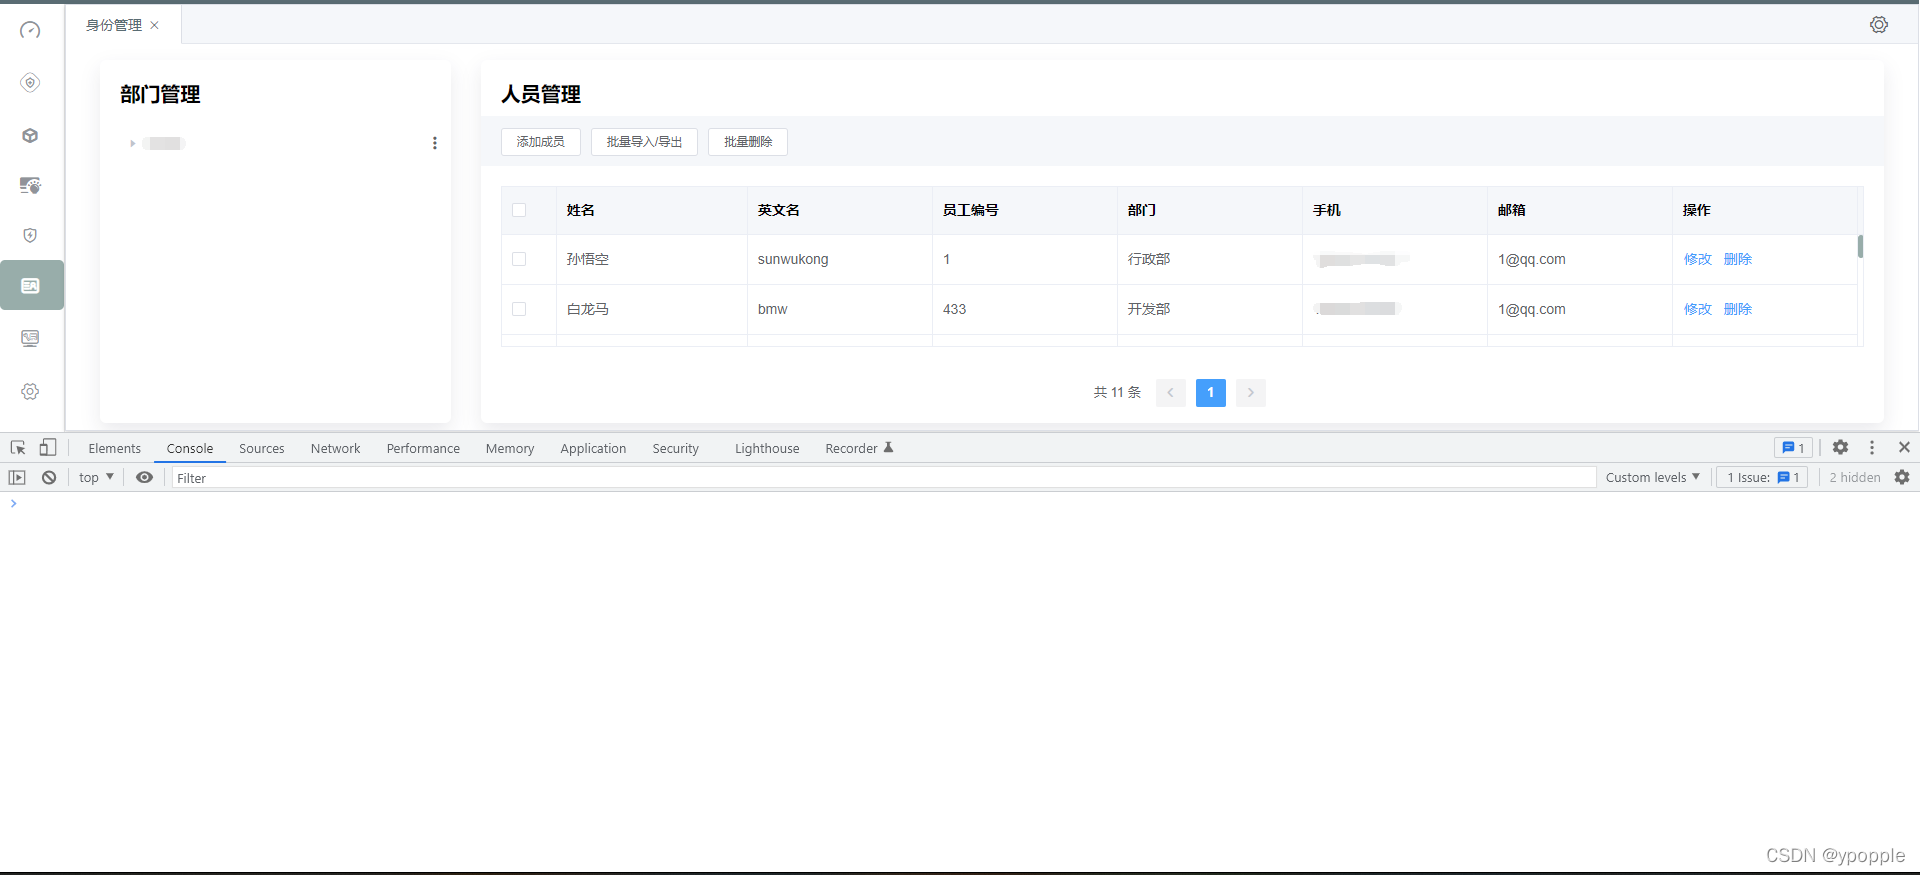1920x875 pixels.
Task: Click the 添加成员 button
Action: pos(541,142)
